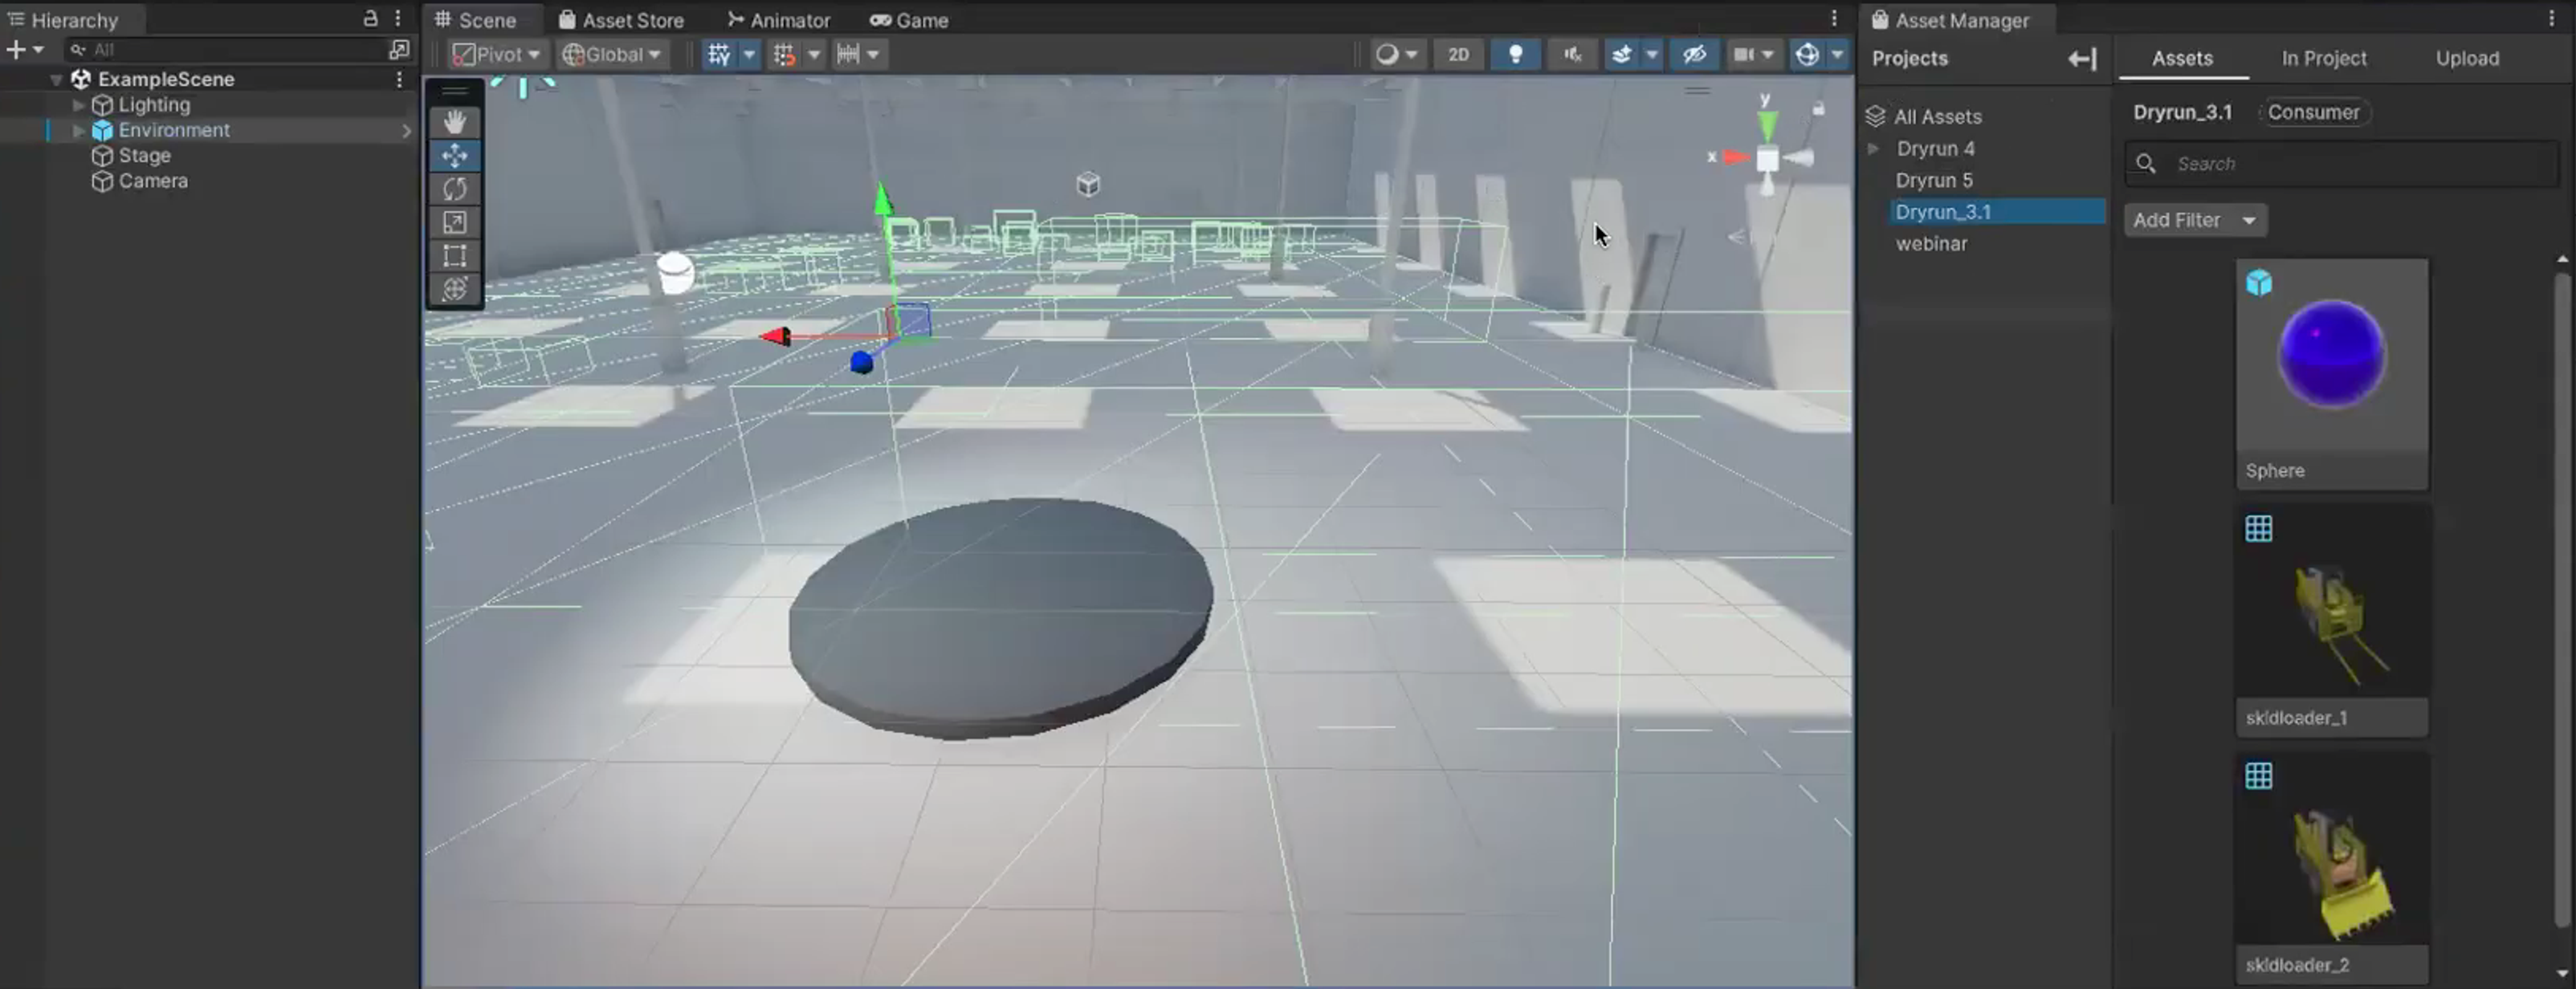
Task: Open the Global orientation dropdown
Action: [612, 54]
